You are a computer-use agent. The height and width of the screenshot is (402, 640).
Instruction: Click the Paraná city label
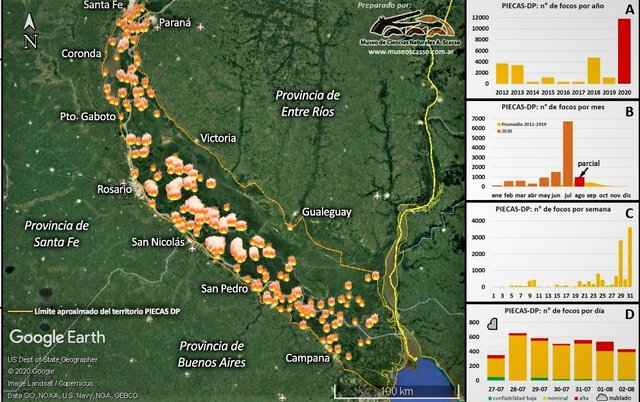coord(175,23)
